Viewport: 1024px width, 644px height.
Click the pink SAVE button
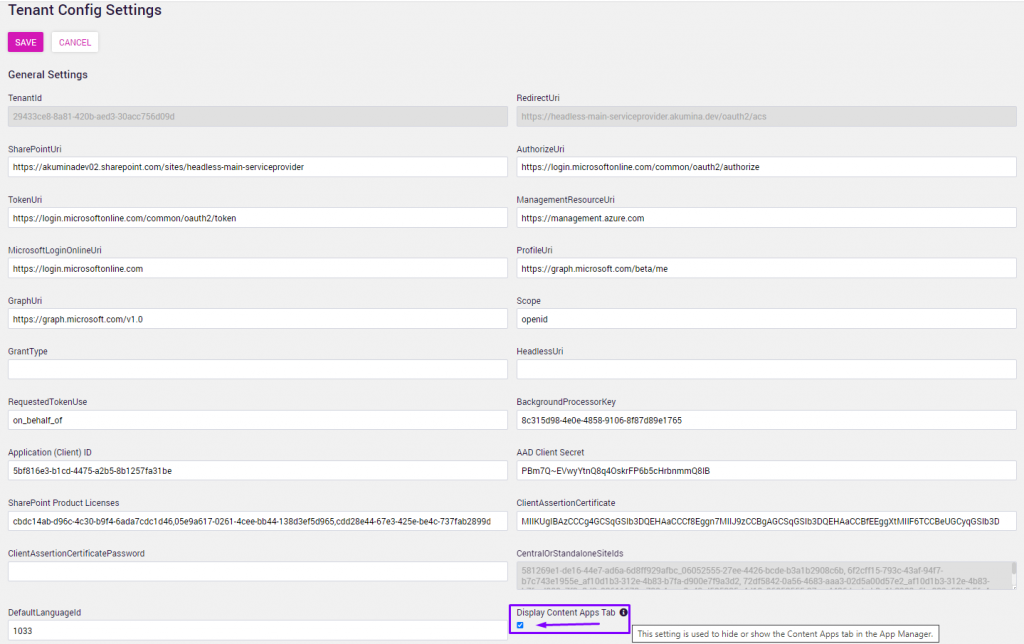[25, 42]
